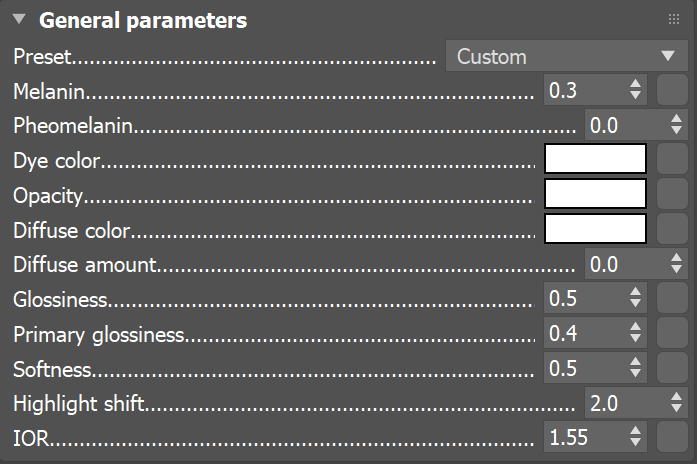Click the Melanin value field
The image size is (697, 464).
[x=584, y=91]
